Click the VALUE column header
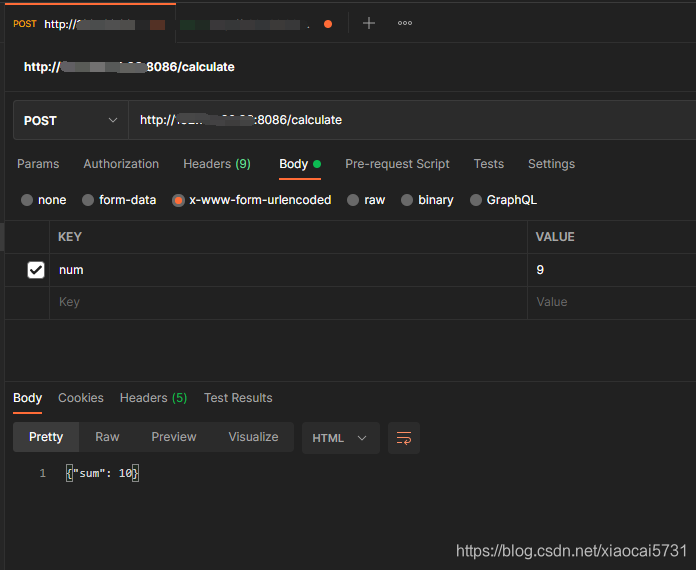This screenshot has width=696, height=570. [555, 237]
